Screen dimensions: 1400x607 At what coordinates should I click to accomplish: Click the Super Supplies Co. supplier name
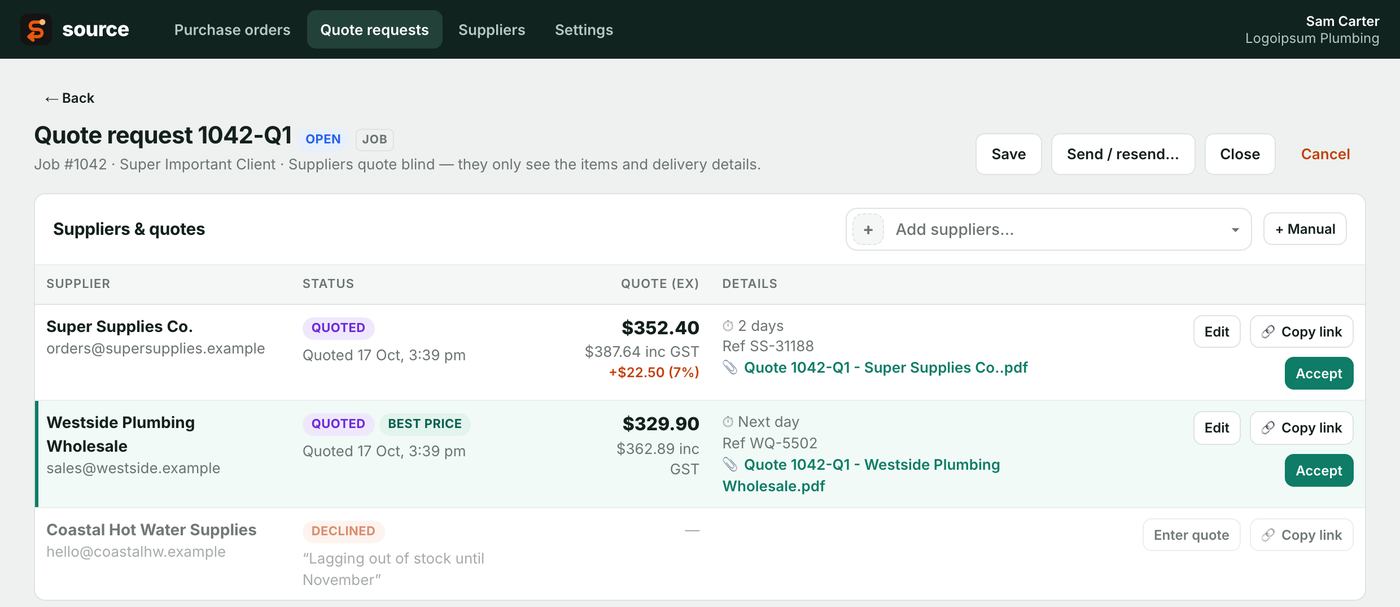119,326
